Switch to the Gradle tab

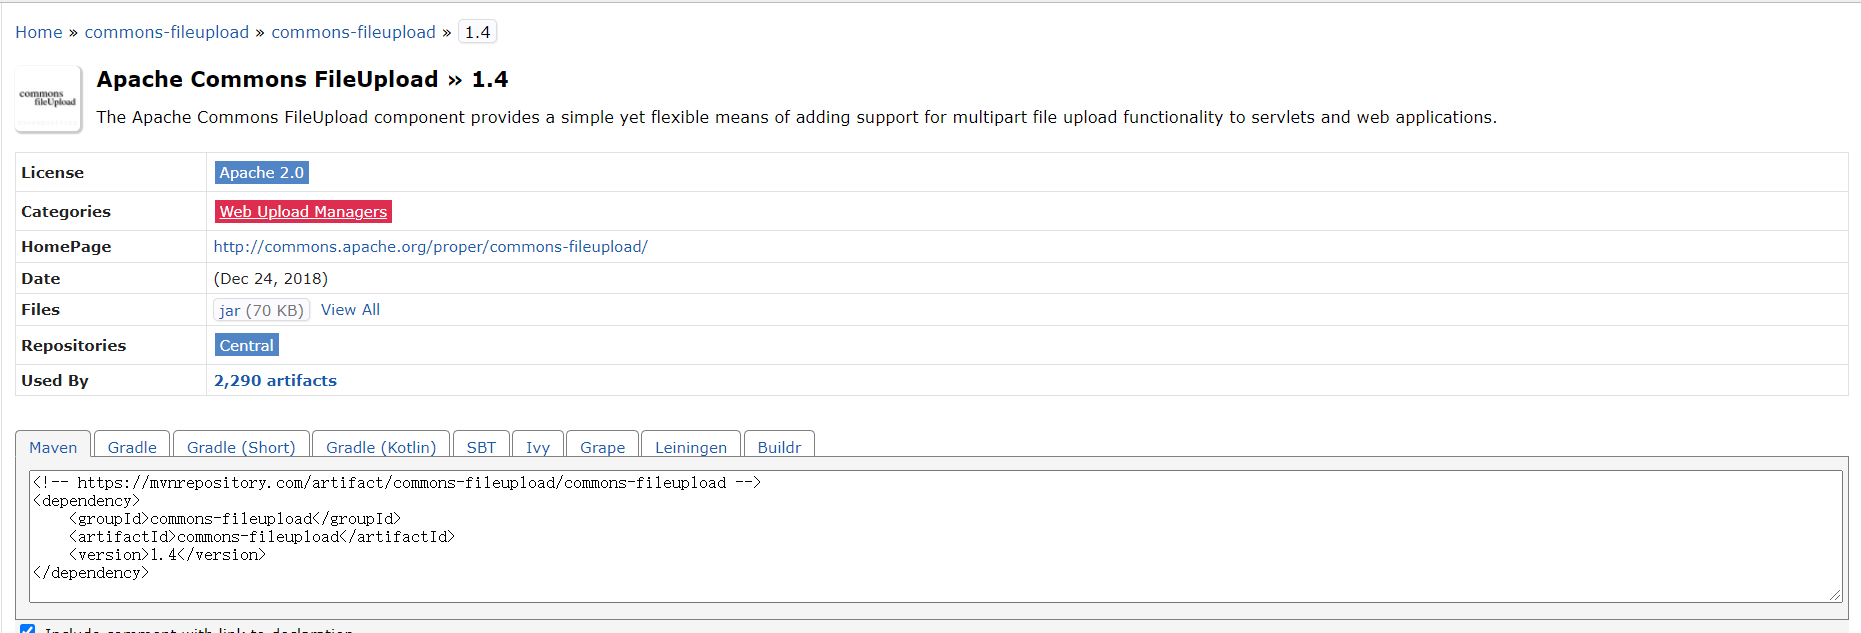[132, 447]
